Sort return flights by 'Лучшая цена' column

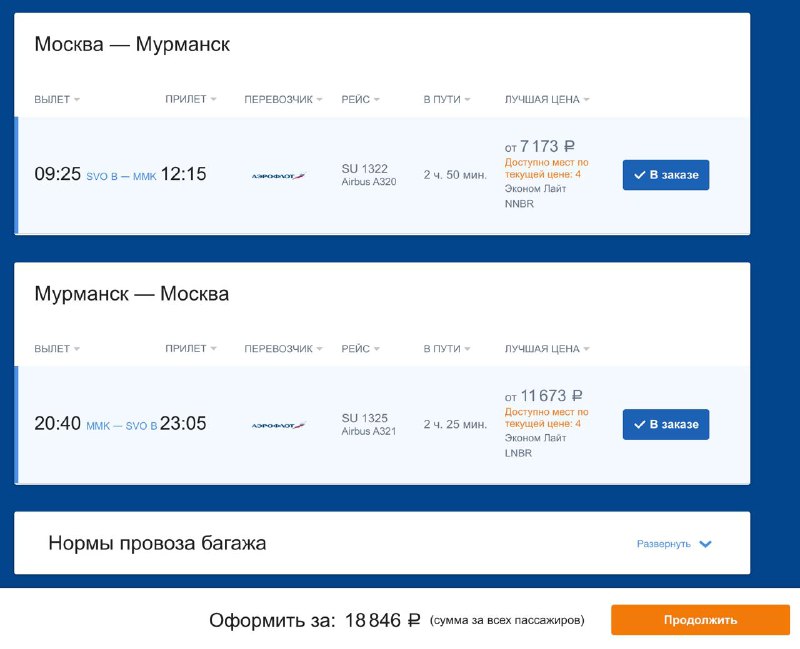(x=547, y=349)
